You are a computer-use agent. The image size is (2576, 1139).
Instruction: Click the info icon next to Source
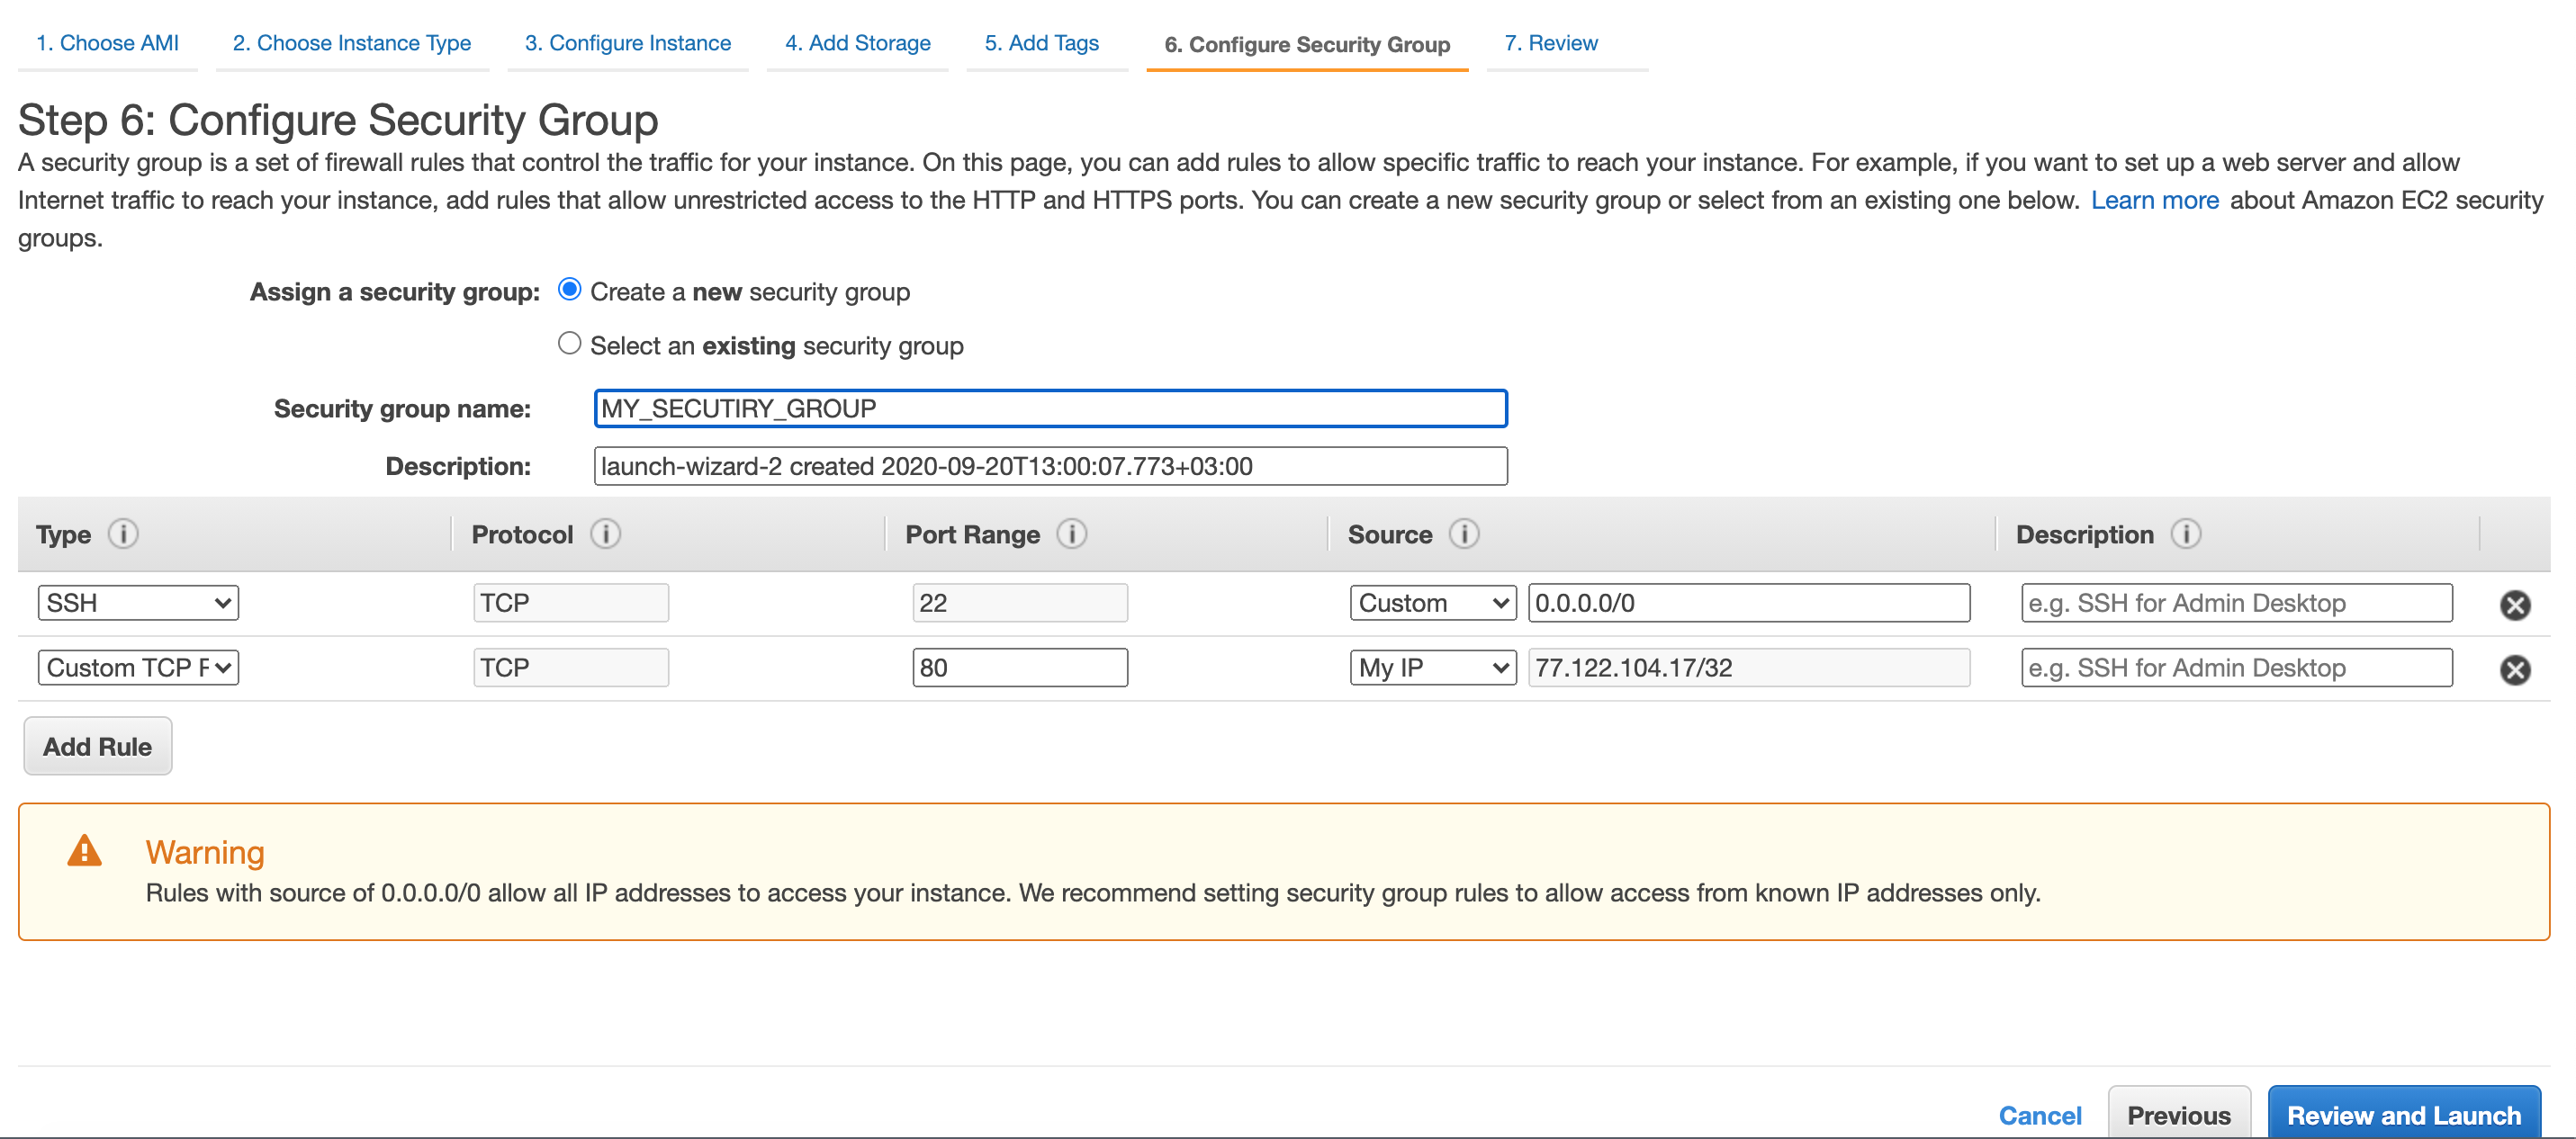pyautogui.click(x=1464, y=534)
